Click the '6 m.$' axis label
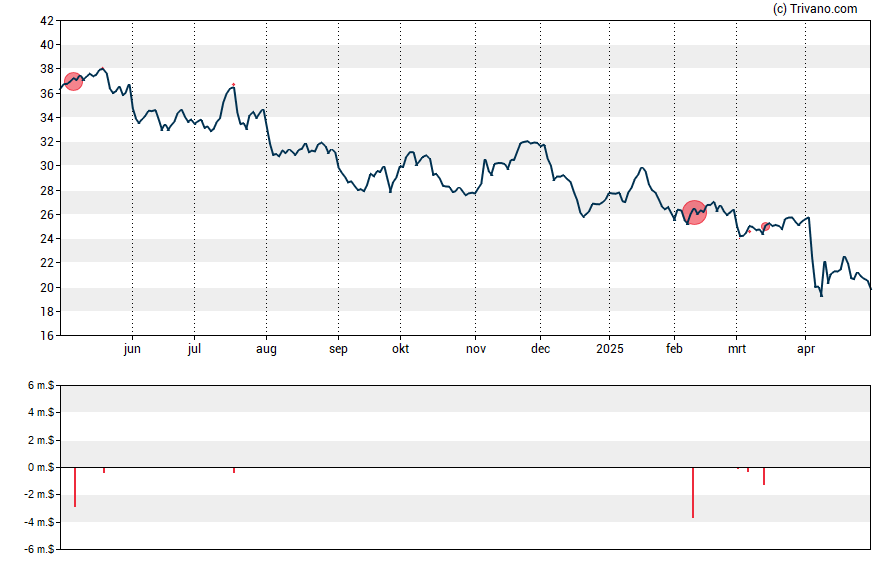 click(41, 386)
